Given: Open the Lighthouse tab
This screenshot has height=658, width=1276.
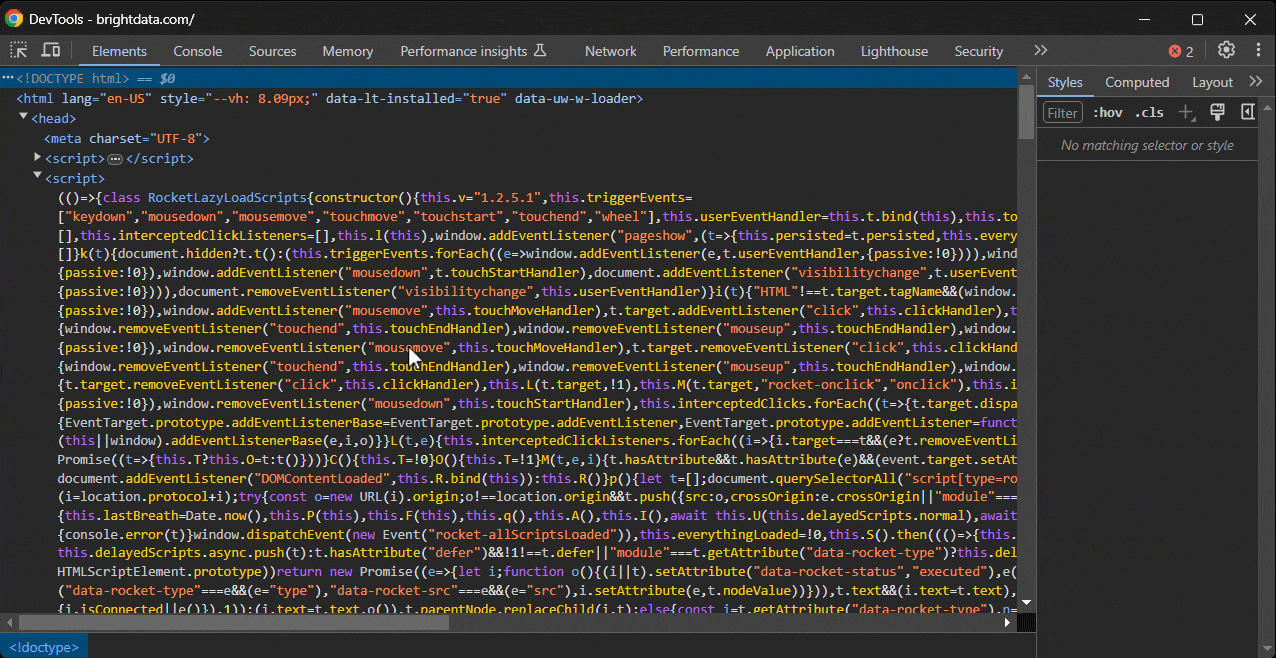Looking at the screenshot, I should (x=893, y=50).
